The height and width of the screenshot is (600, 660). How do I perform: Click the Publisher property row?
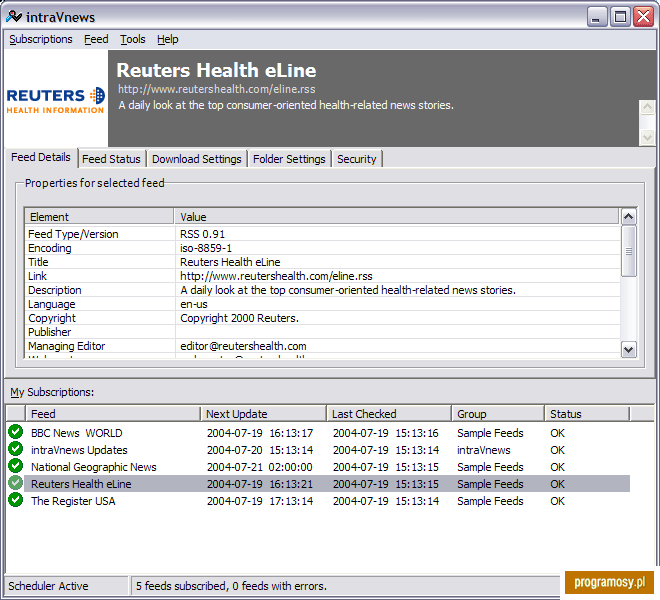322,332
